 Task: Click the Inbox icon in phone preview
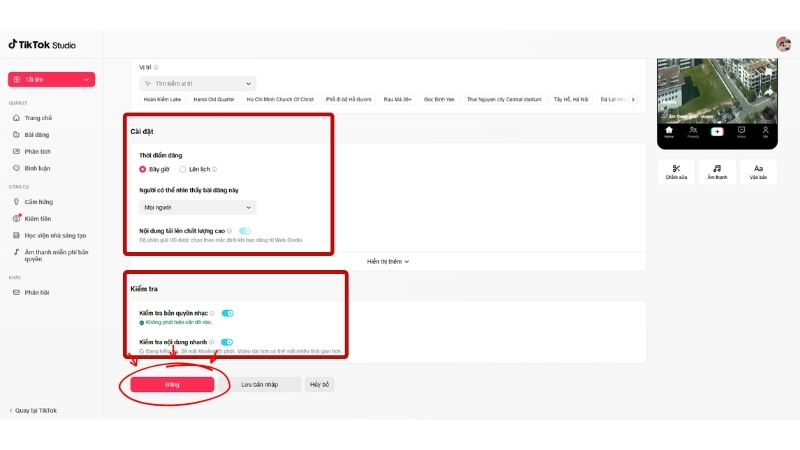[x=741, y=133]
